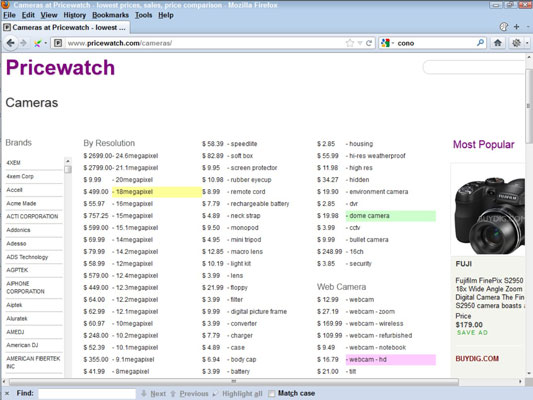
Task: Click the colorful star icon beside forward arrow
Action: (37, 43)
